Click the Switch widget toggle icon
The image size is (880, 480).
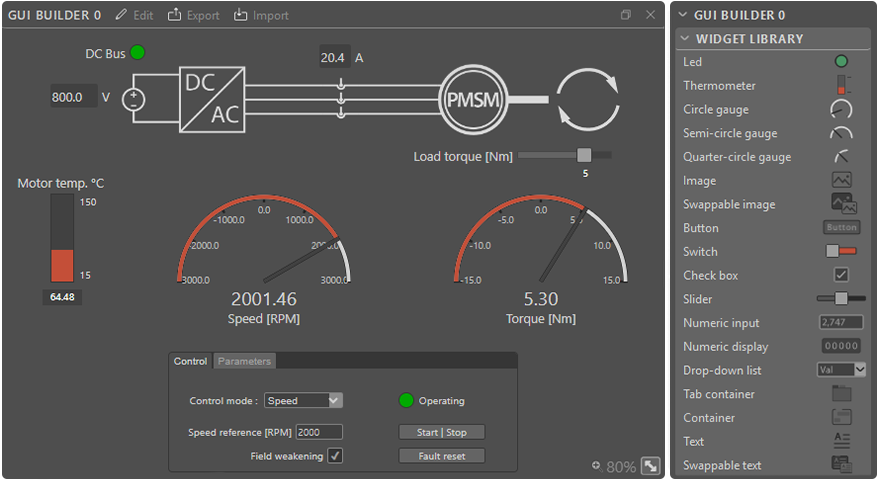point(841,251)
